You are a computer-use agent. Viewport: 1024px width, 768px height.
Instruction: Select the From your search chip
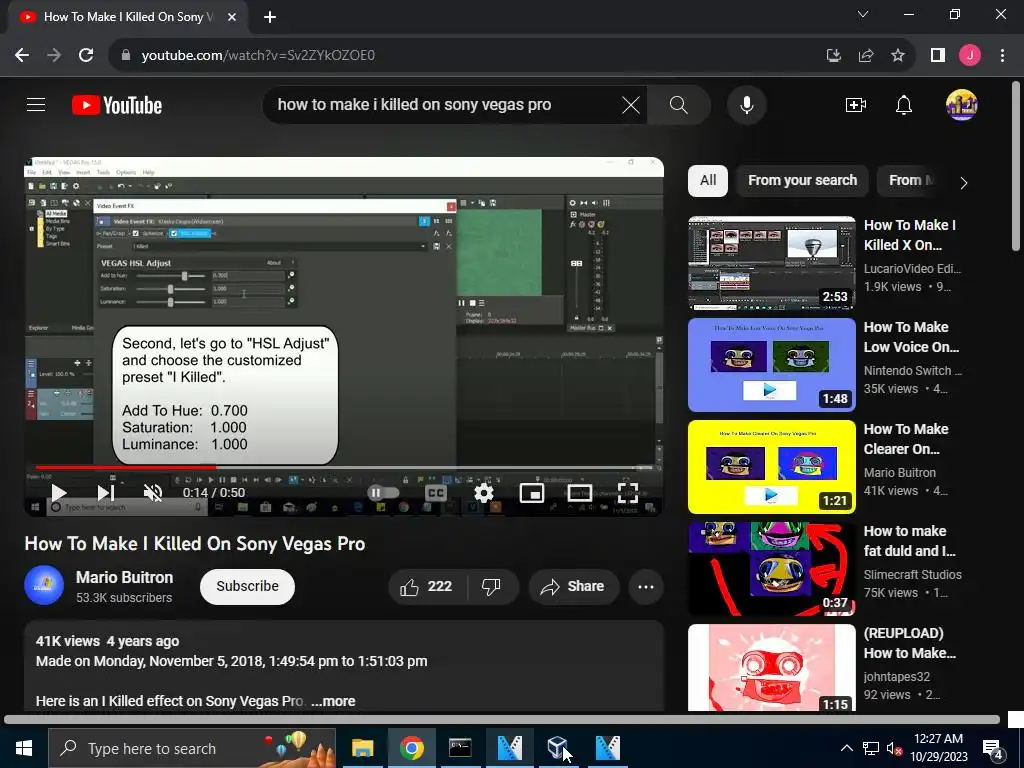tap(802, 180)
